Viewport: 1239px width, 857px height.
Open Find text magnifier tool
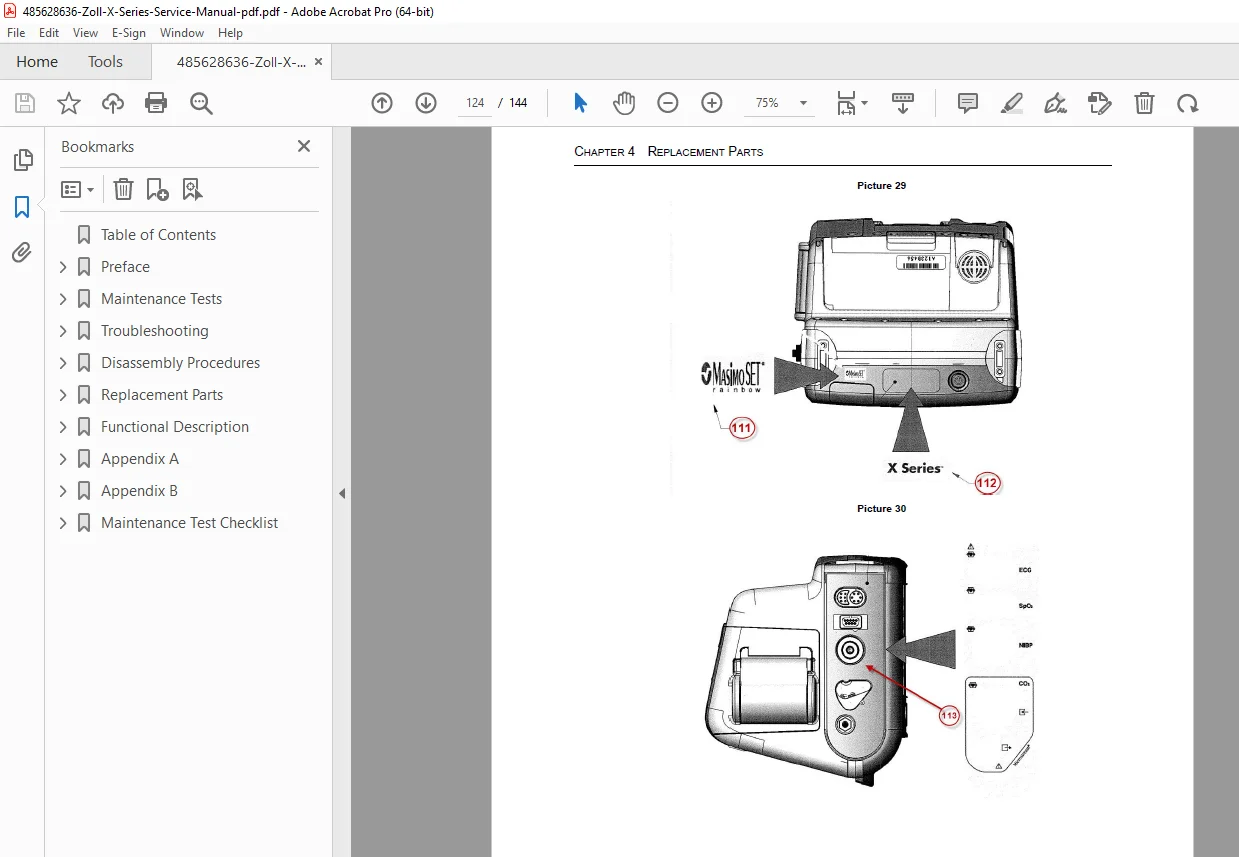pyautogui.click(x=201, y=103)
